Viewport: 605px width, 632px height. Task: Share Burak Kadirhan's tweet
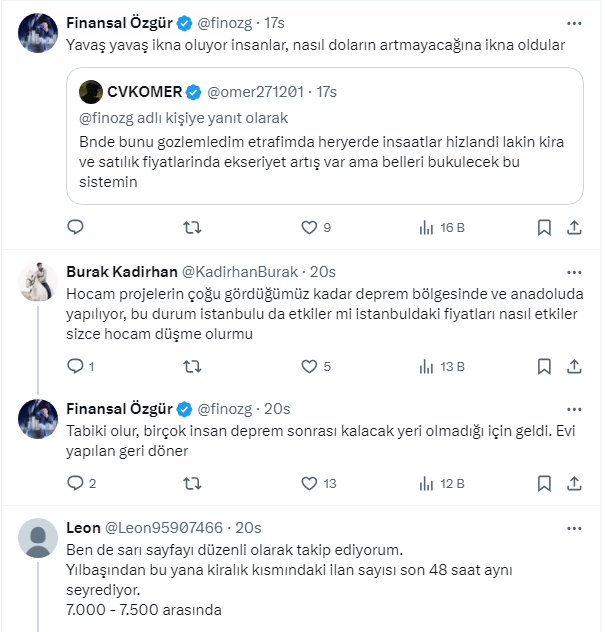coord(574,366)
